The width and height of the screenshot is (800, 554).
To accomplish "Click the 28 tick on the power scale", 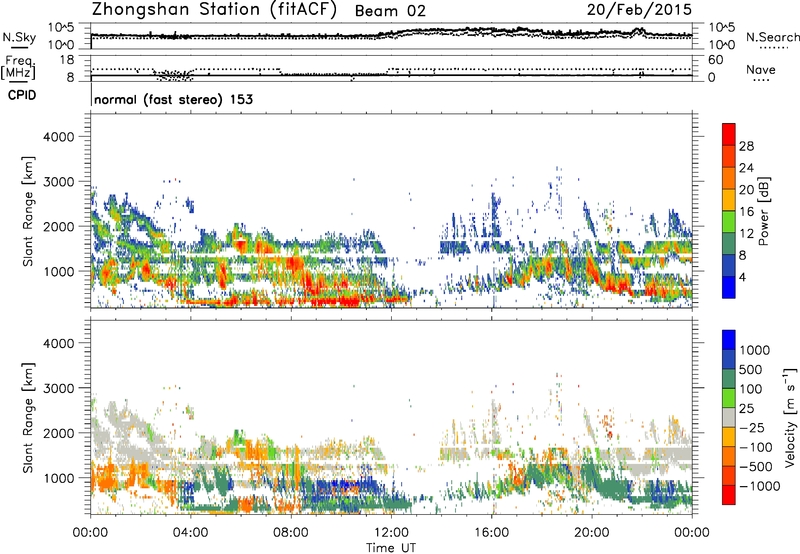I will pos(746,146).
